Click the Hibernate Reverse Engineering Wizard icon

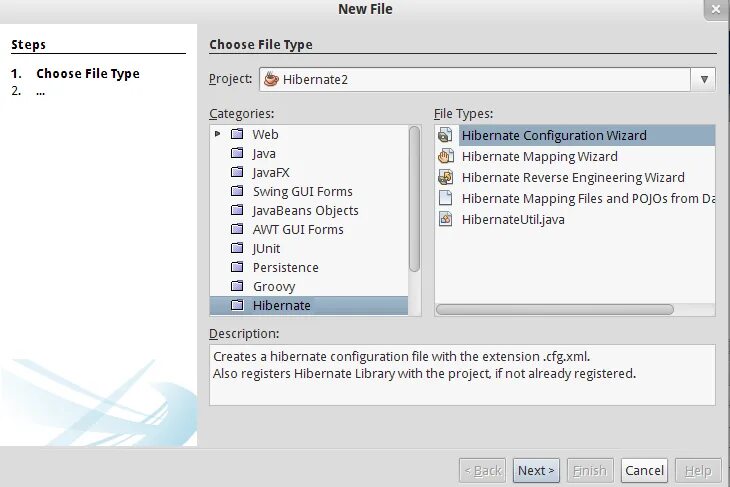(x=446, y=177)
